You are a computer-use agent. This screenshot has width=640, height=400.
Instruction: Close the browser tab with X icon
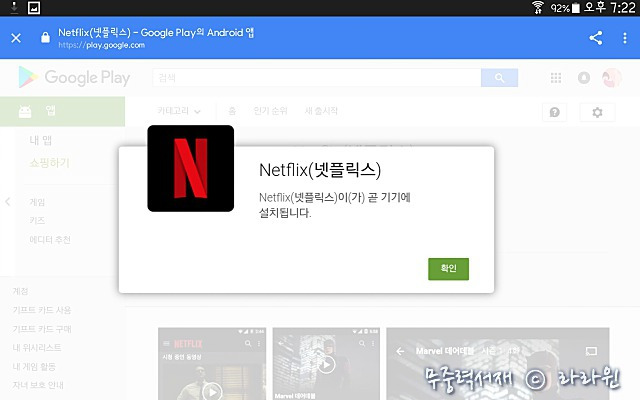pos(16,38)
